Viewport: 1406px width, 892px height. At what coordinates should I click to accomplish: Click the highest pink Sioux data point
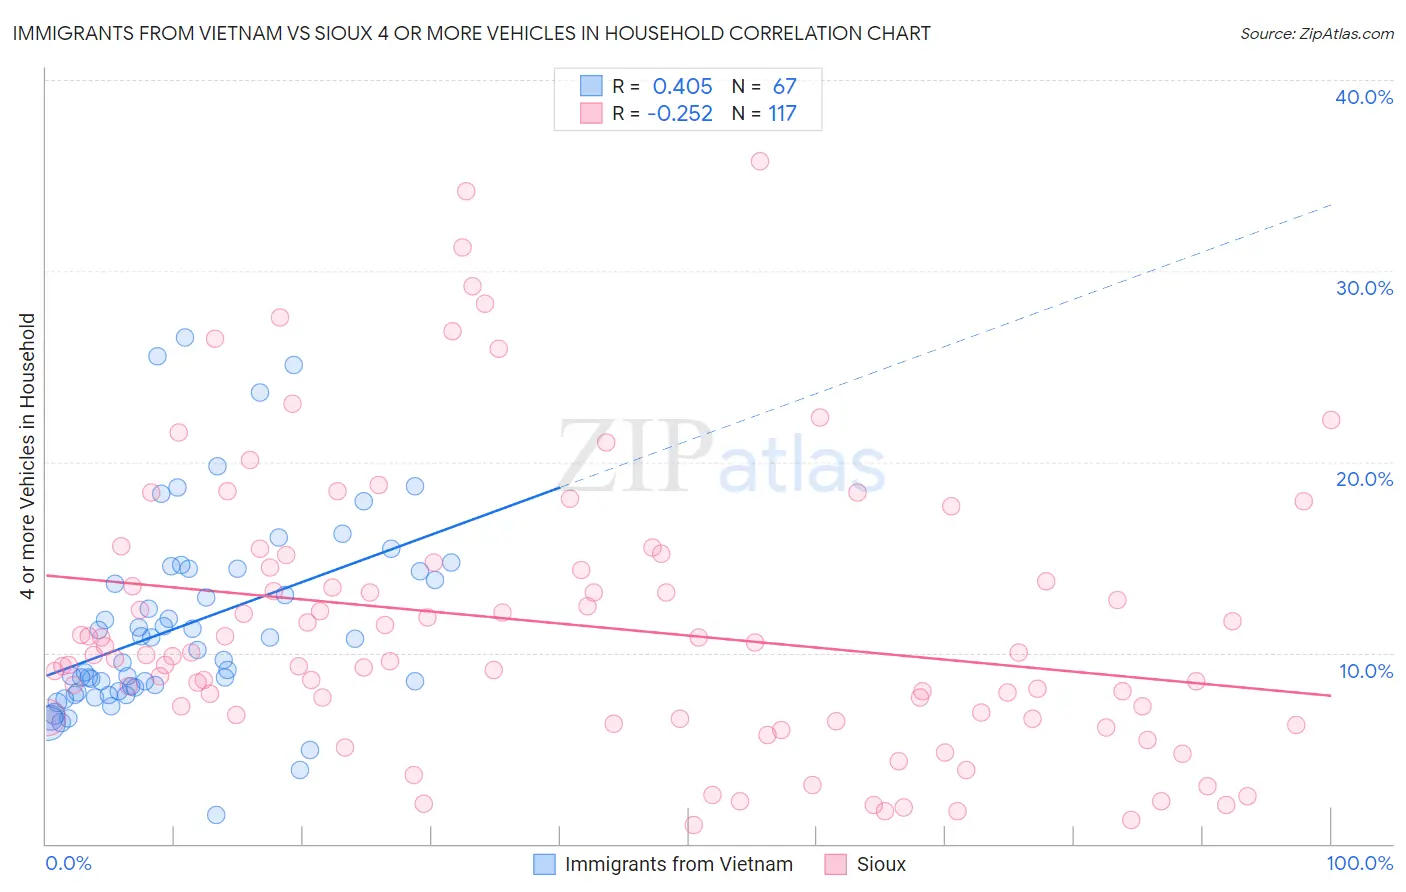pos(760,161)
